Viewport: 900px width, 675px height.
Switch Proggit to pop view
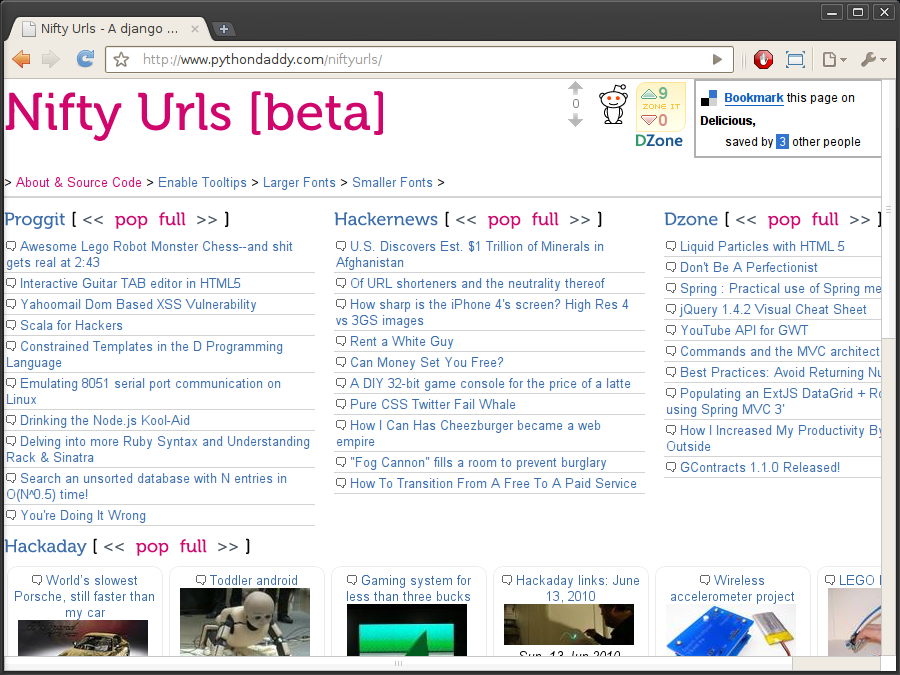pos(131,220)
